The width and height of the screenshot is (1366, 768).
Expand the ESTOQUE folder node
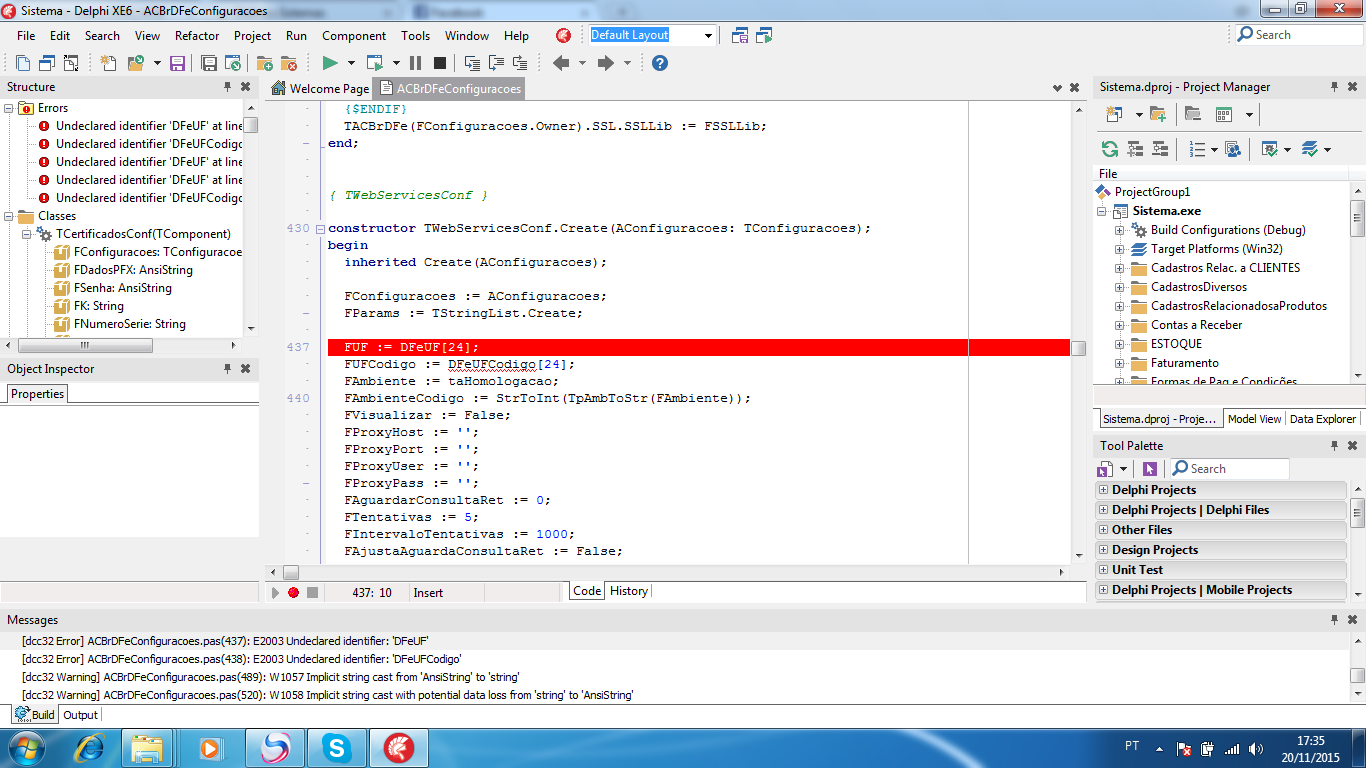tap(1120, 344)
